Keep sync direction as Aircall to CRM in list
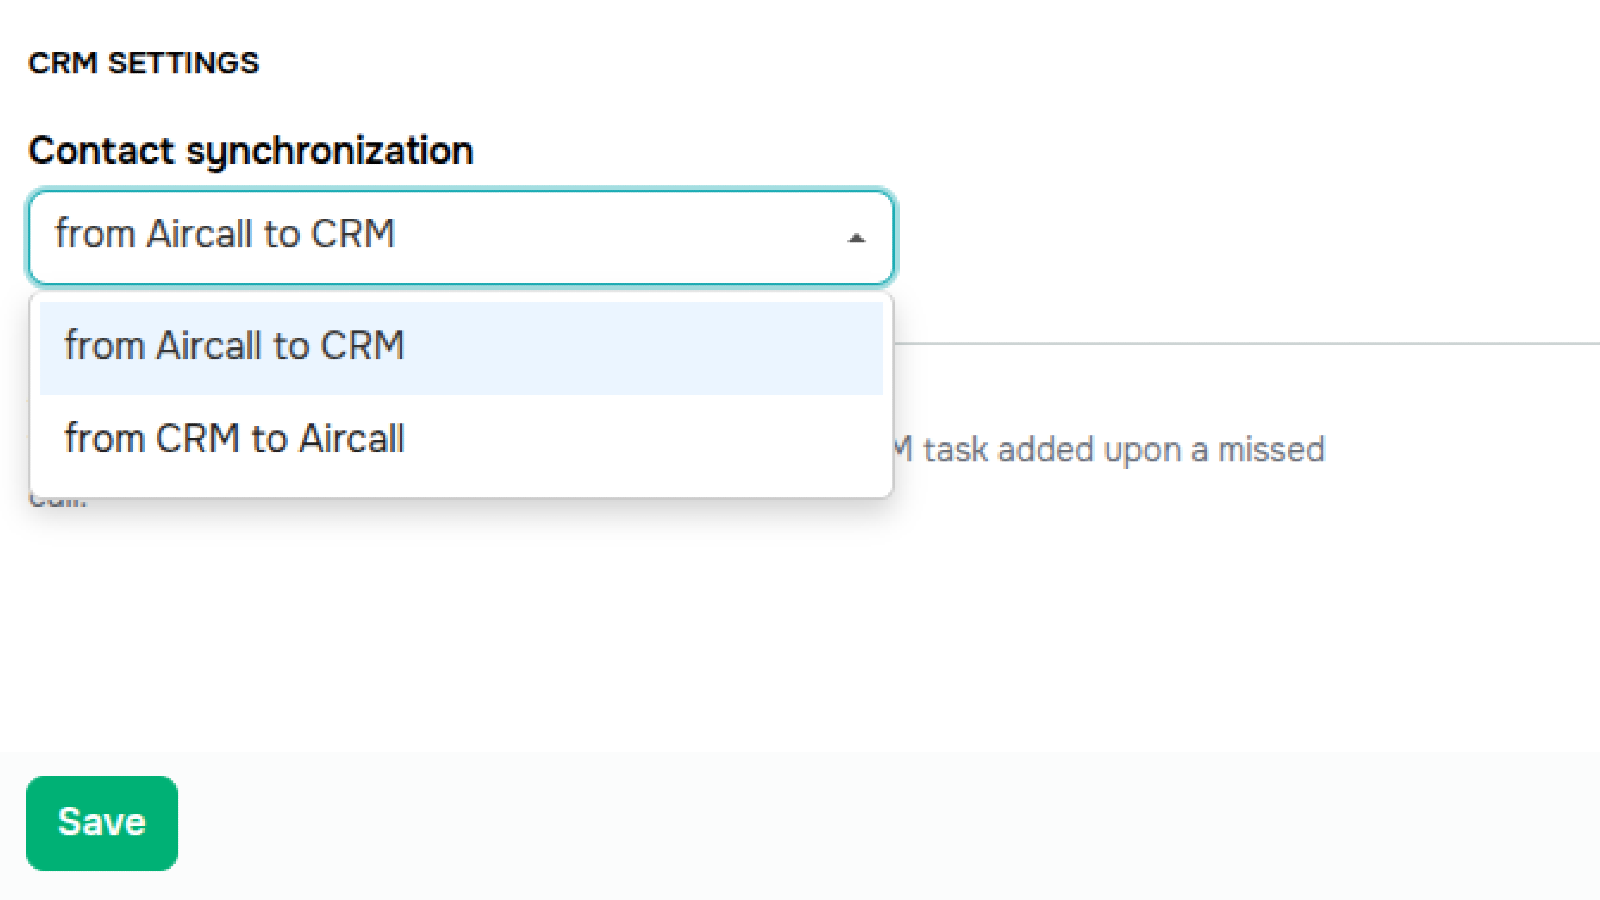Image resolution: width=1600 pixels, height=900 pixels. tap(234, 346)
